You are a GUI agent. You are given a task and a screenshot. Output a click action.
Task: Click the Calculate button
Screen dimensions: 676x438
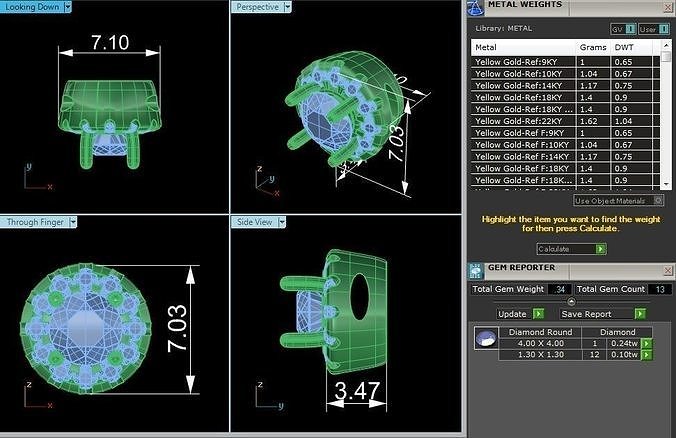click(x=571, y=249)
